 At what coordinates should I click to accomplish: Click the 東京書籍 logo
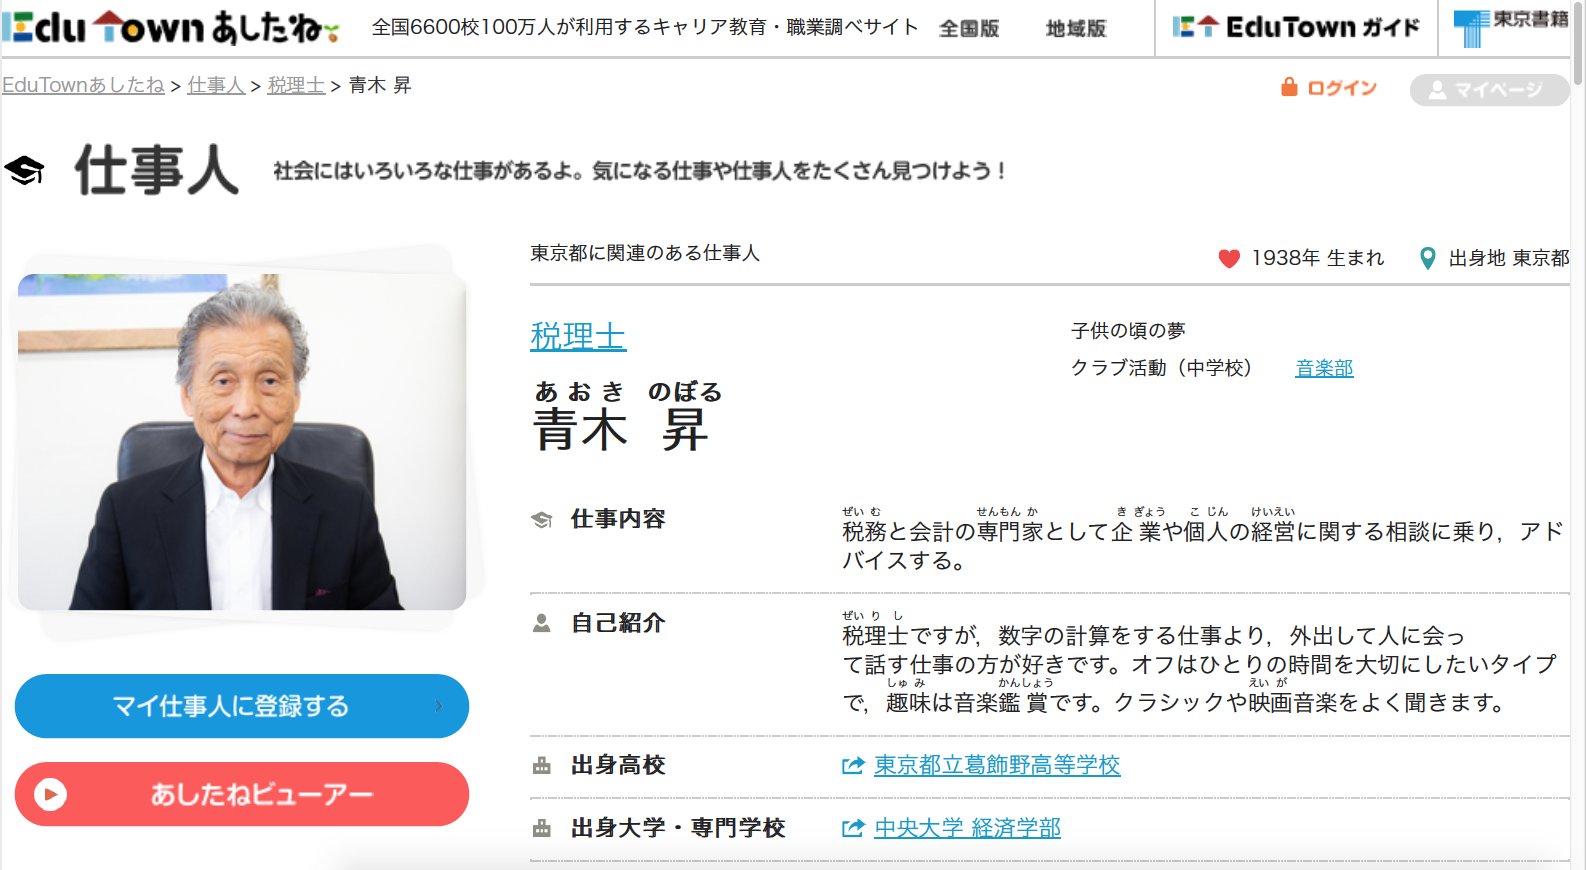(1510, 27)
